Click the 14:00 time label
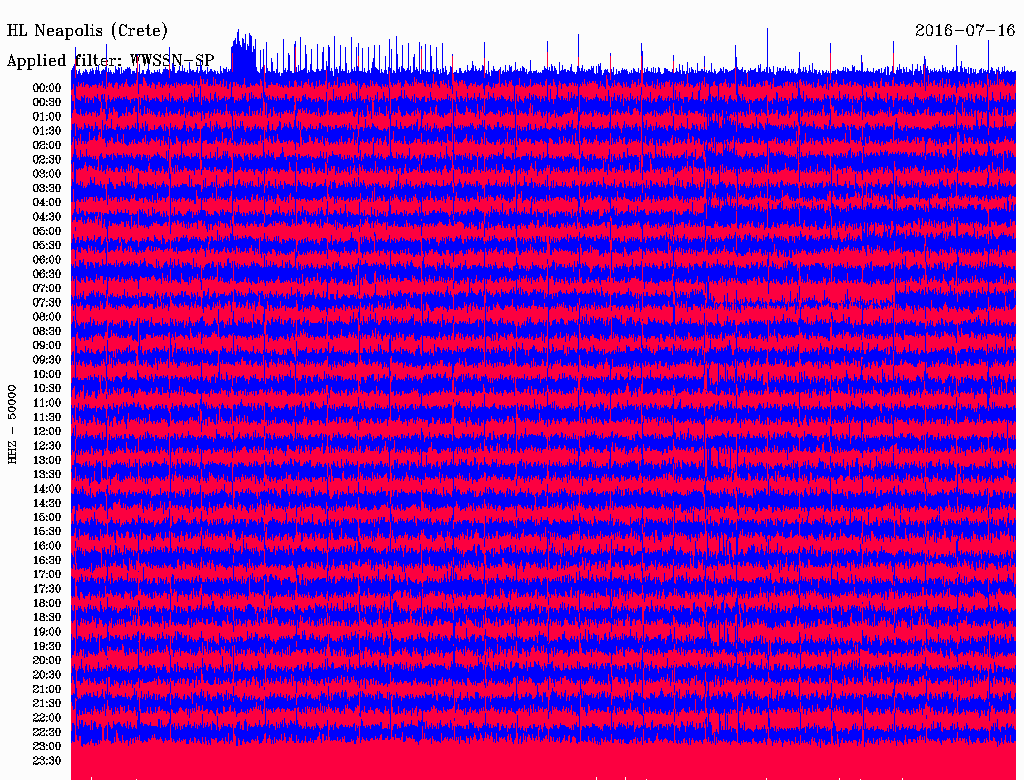This screenshot has height=780, width=1024. point(47,489)
